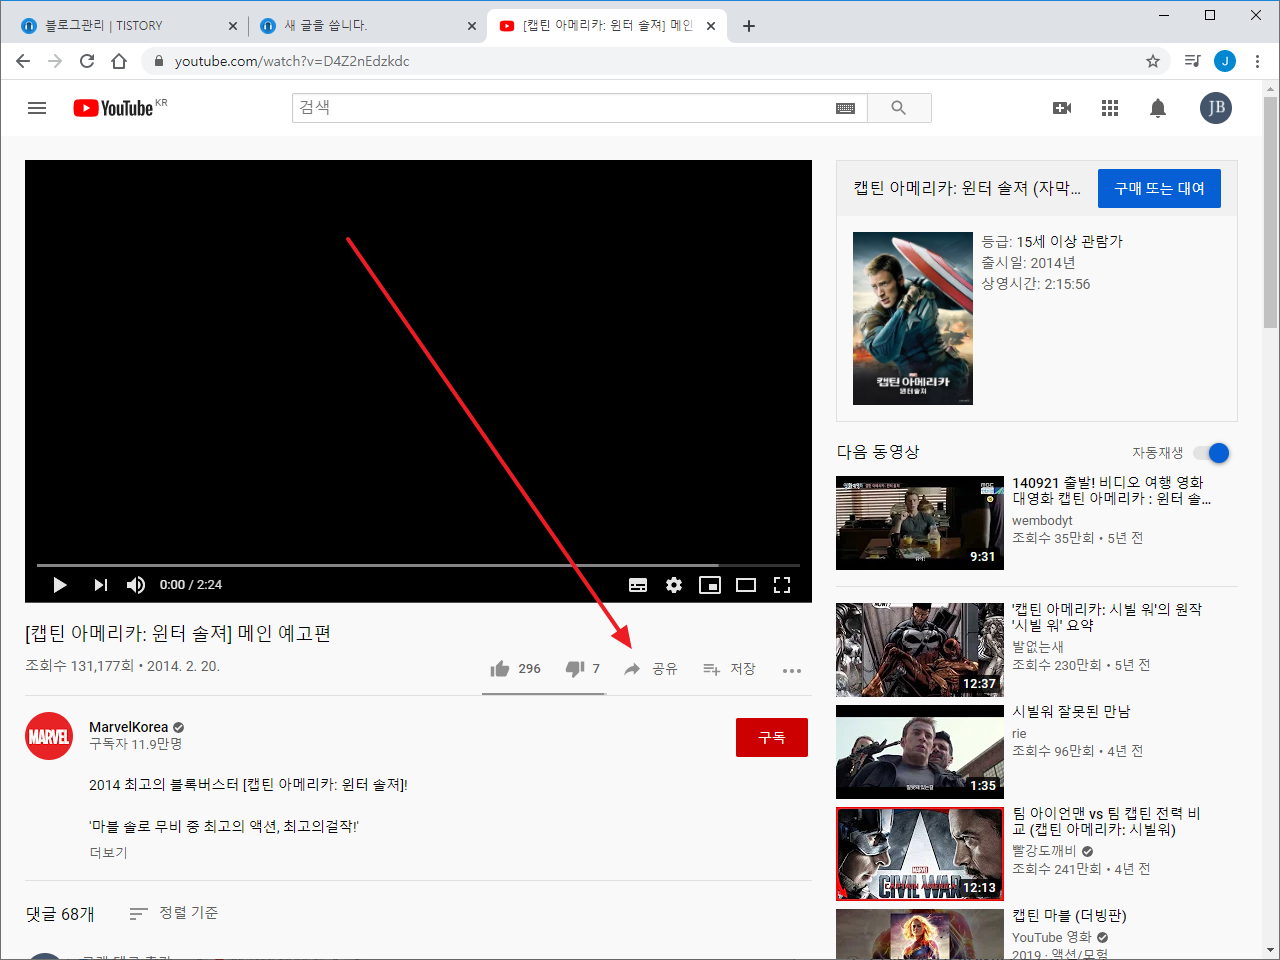
Task: Close the 블로그관리 TISTORY tab
Action: 232,26
